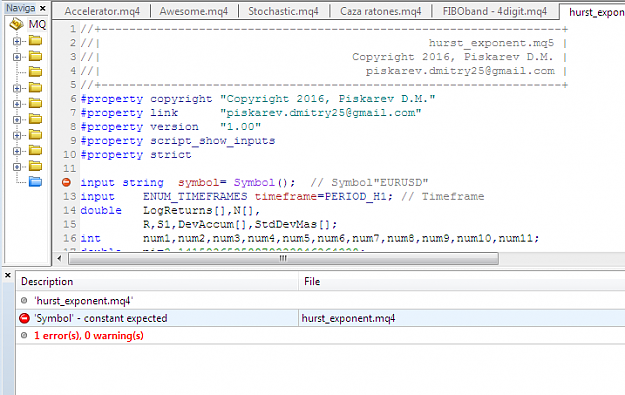Screen dimensions: 625x395
Task: Expand the last plus node above the blue folder
Action: click(x=17, y=167)
